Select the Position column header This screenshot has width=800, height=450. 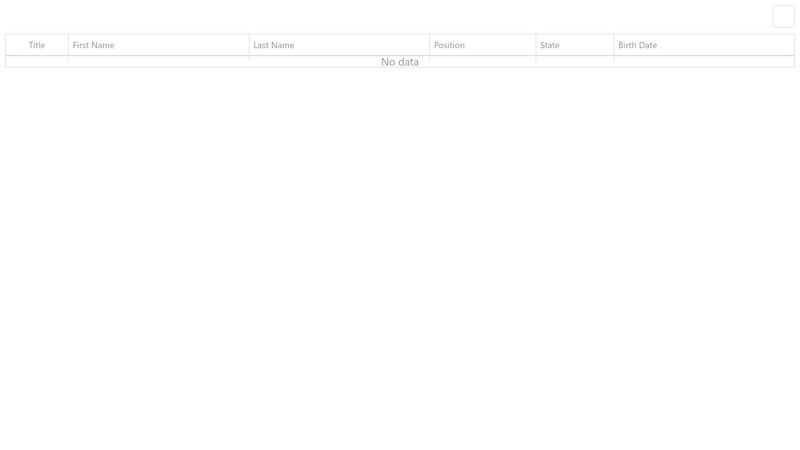point(449,45)
